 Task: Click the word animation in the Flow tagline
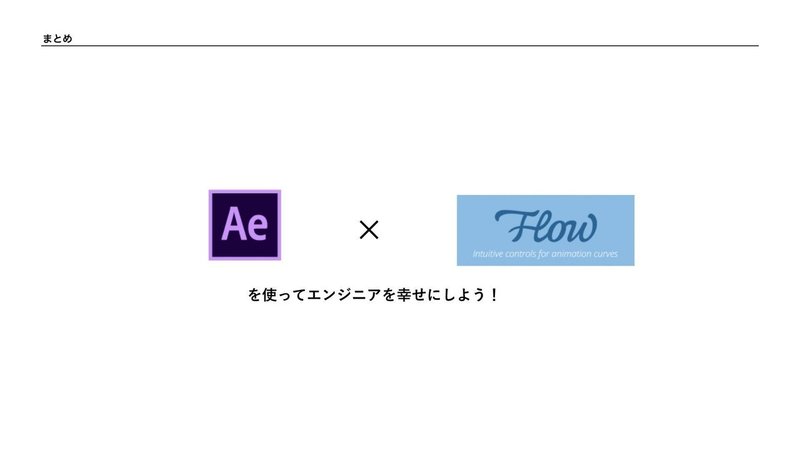(x=569, y=254)
